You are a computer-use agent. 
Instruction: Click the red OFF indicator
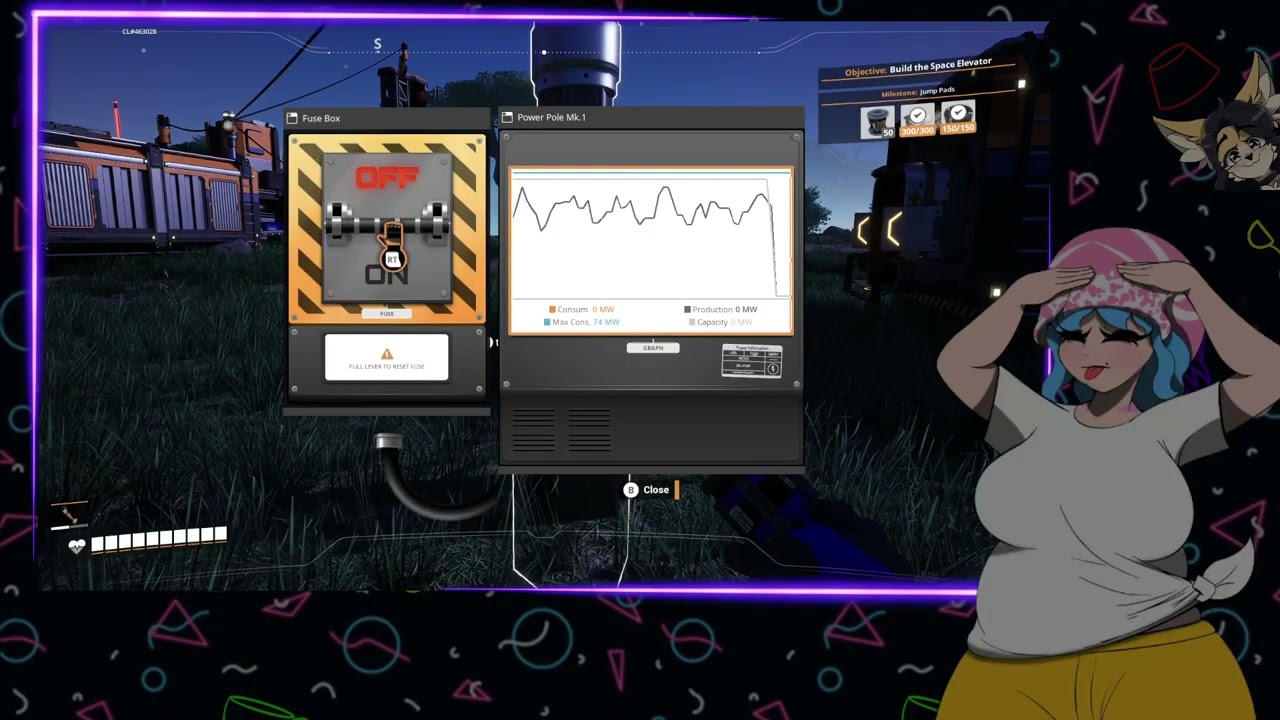coord(387,178)
